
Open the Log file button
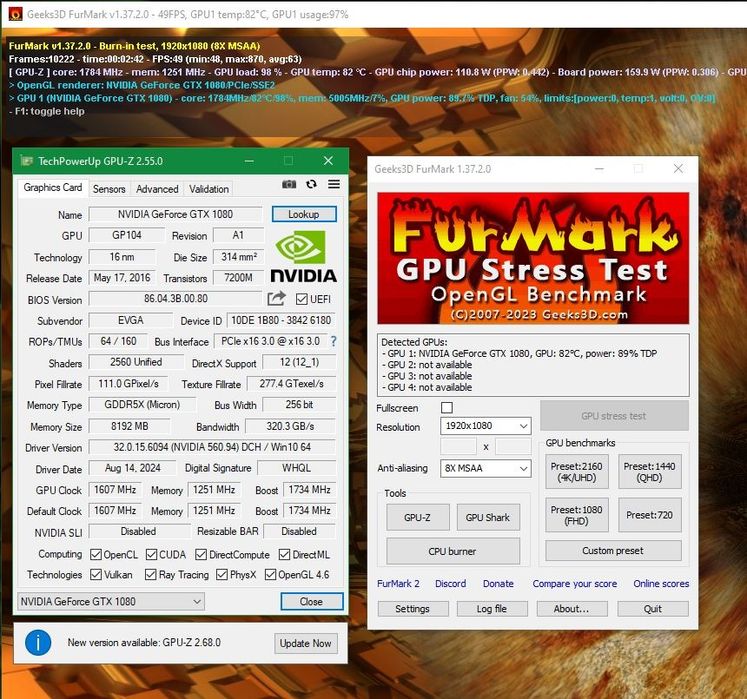coord(492,608)
